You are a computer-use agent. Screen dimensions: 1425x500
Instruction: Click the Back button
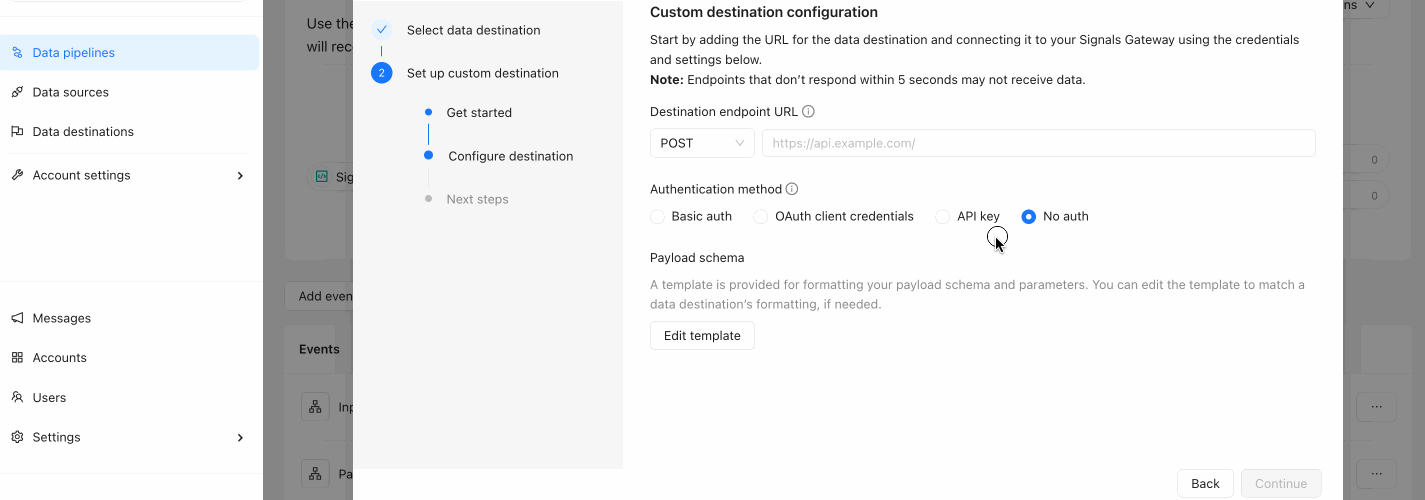1205,483
